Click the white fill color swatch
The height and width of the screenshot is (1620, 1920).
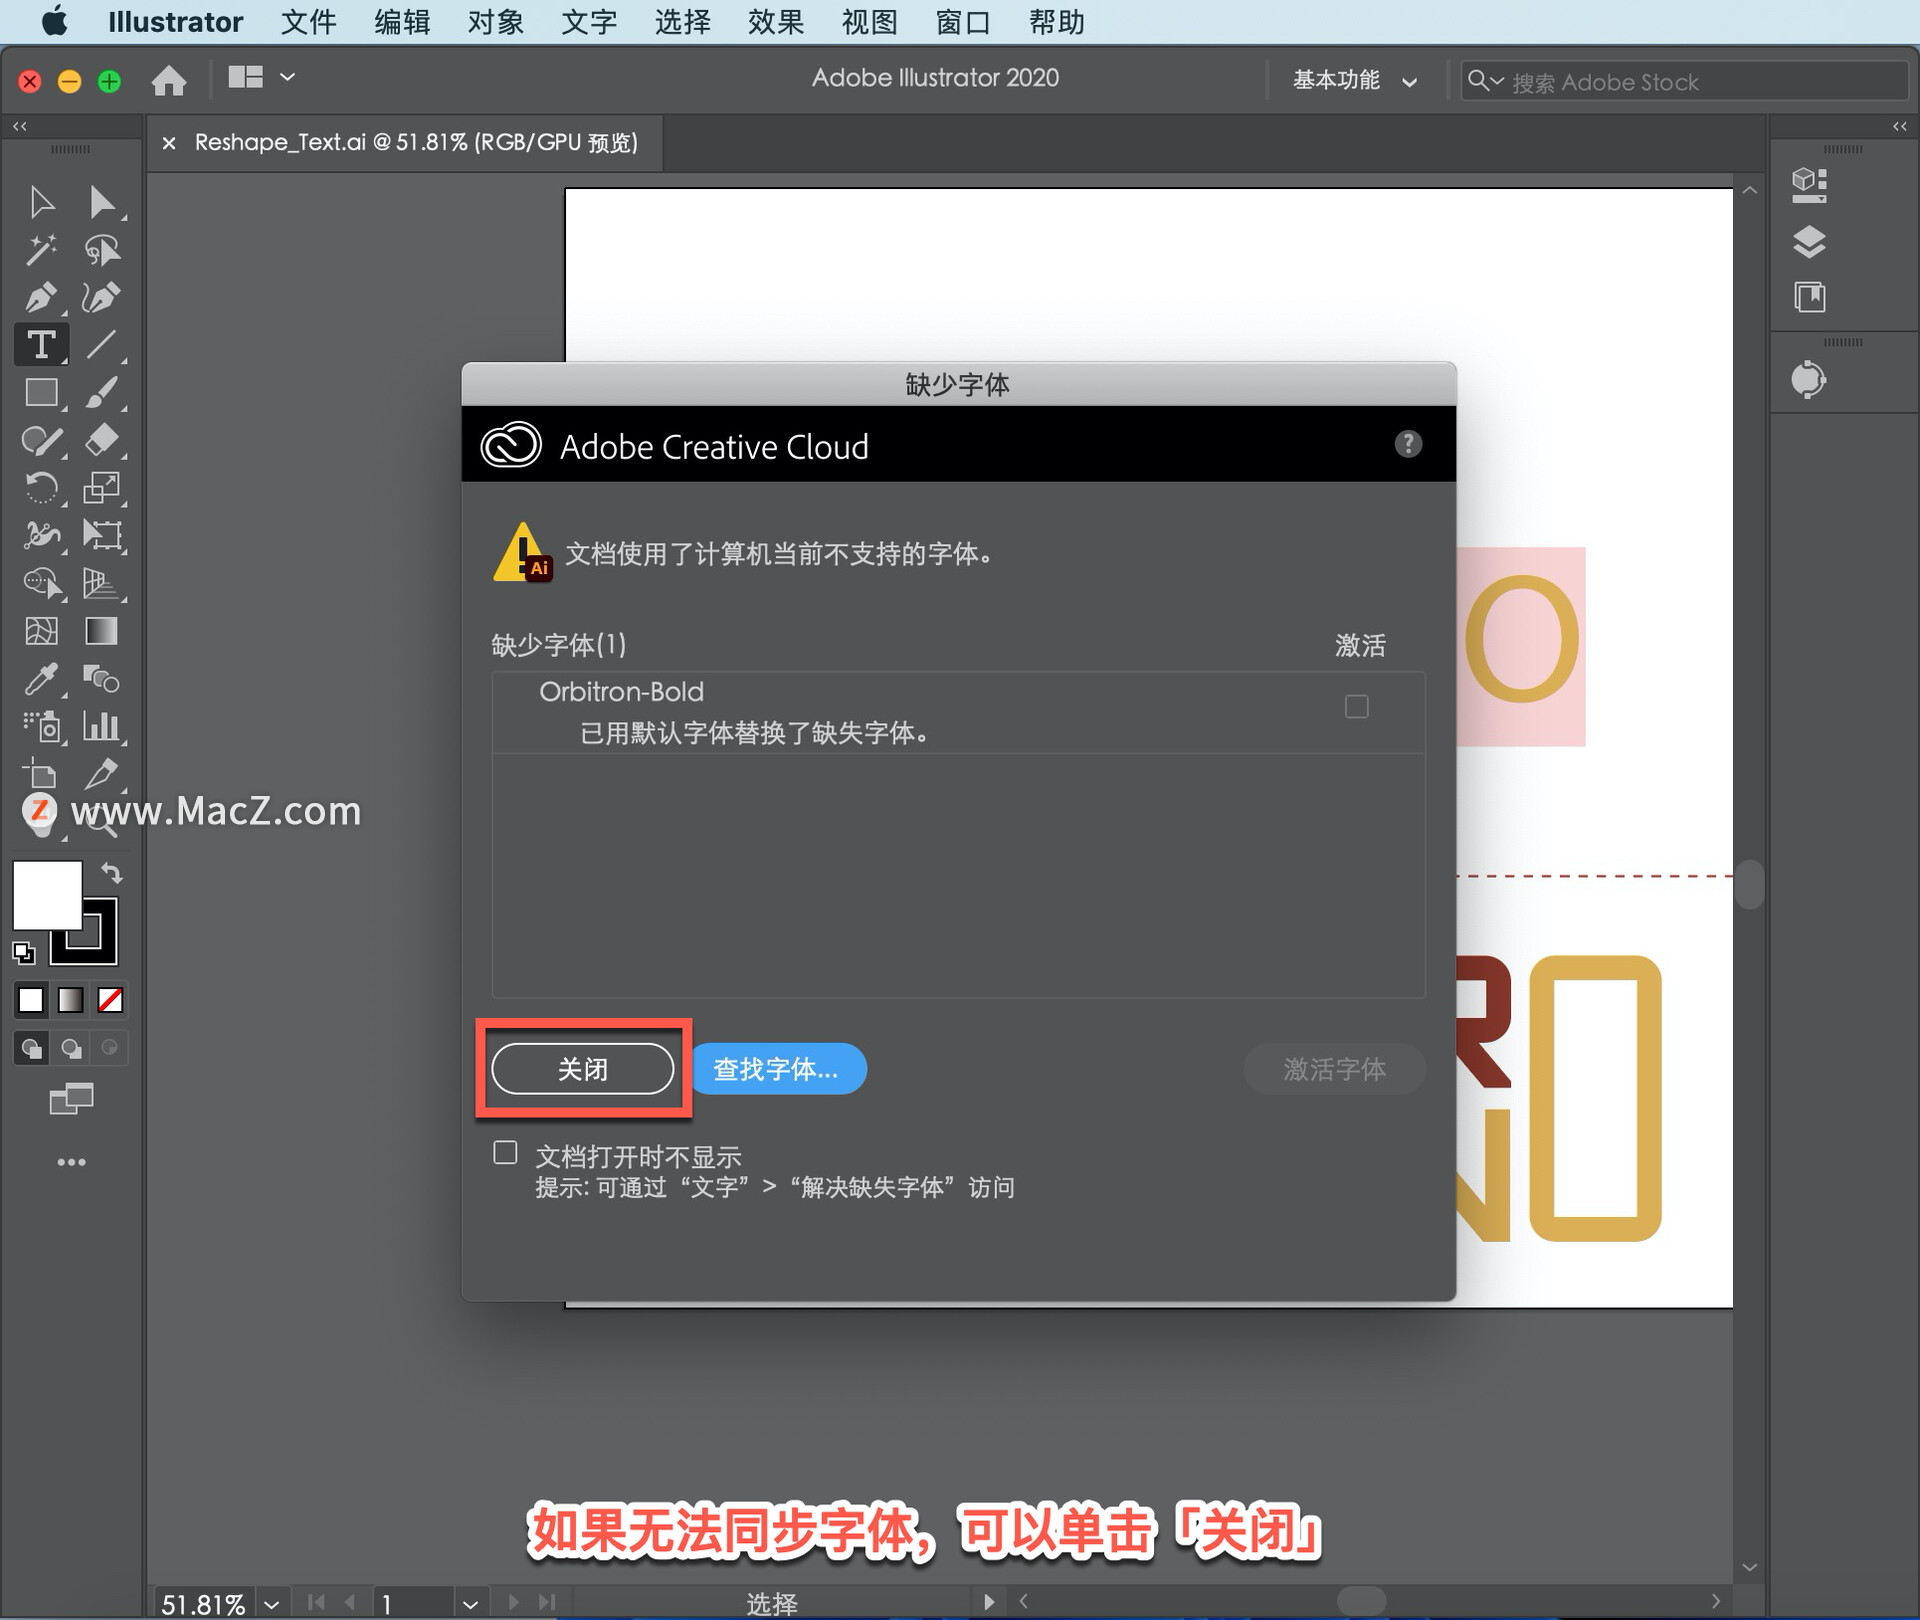(45, 893)
